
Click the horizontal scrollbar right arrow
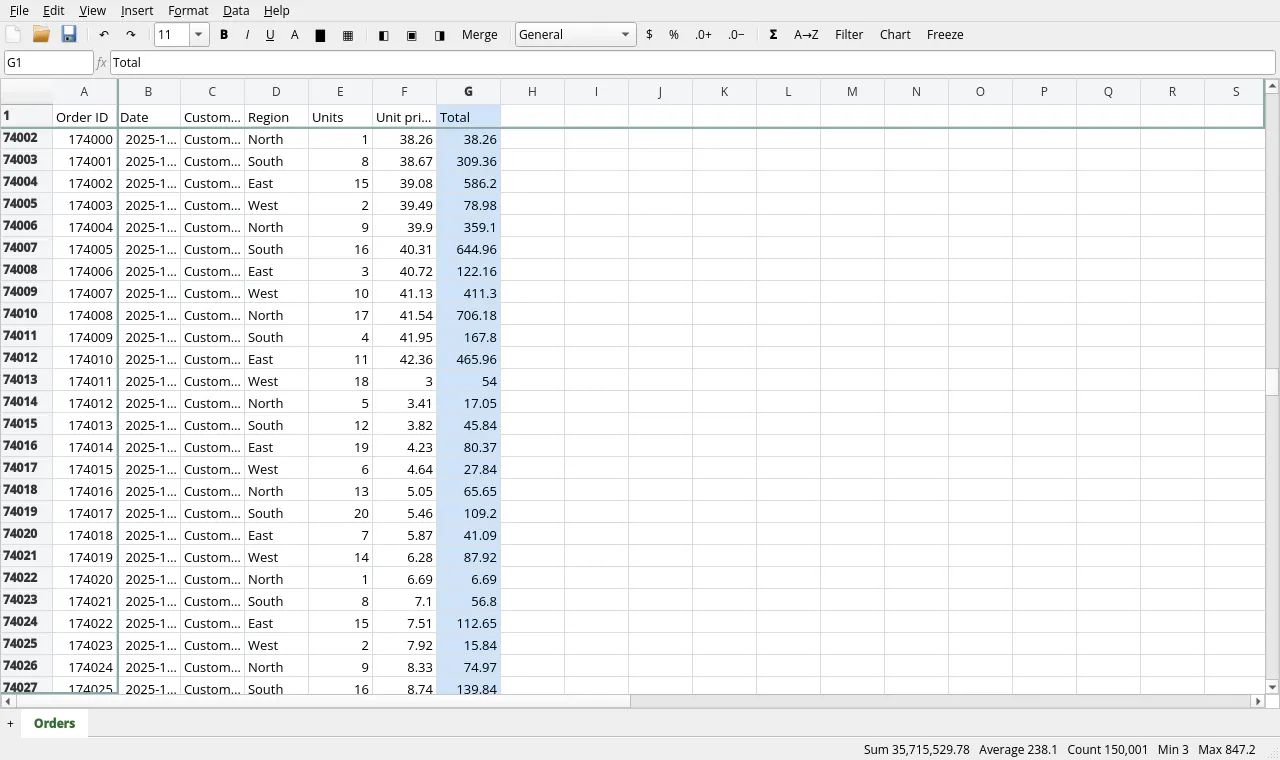1258,701
